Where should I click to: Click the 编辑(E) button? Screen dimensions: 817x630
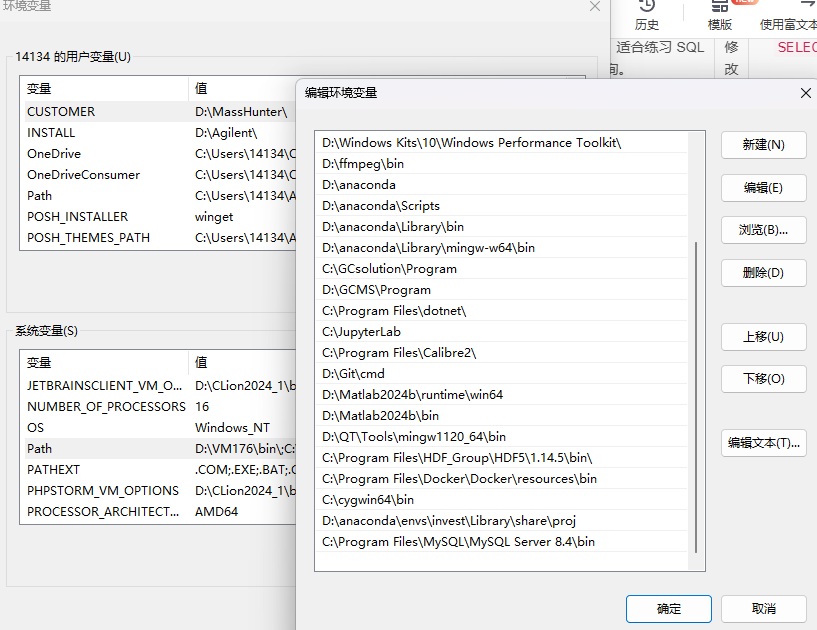763,188
